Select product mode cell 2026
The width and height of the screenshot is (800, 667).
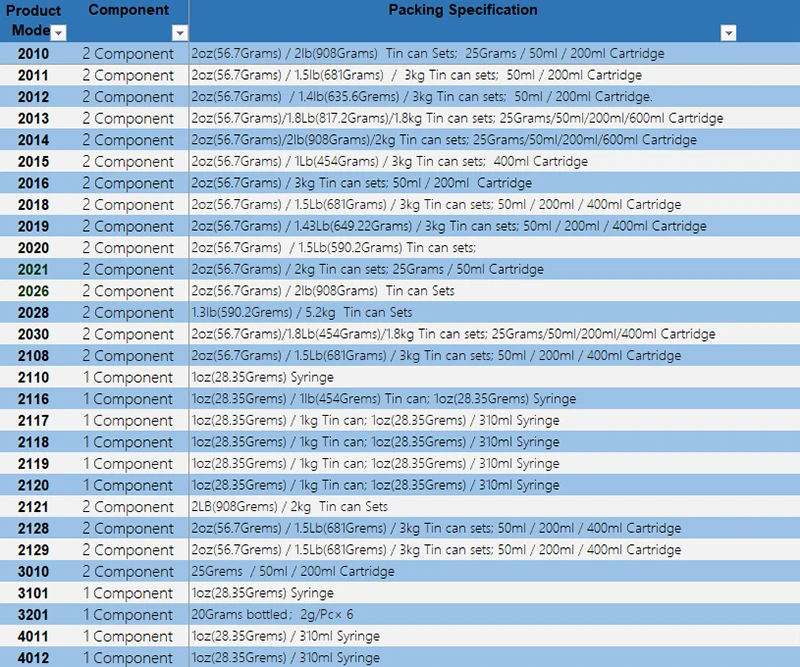tap(34, 291)
